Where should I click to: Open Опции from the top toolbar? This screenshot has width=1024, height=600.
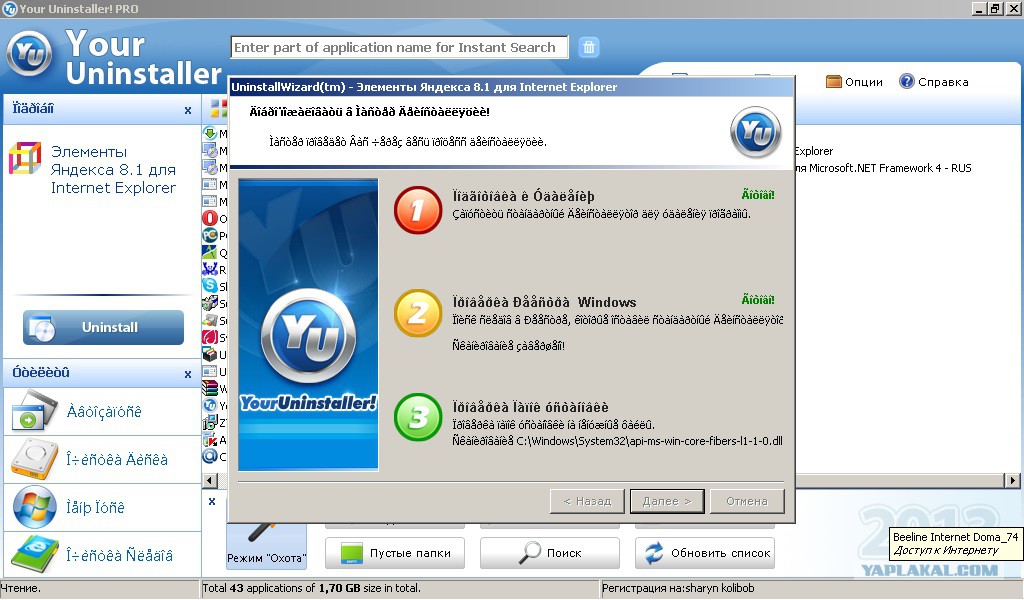[854, 82]
